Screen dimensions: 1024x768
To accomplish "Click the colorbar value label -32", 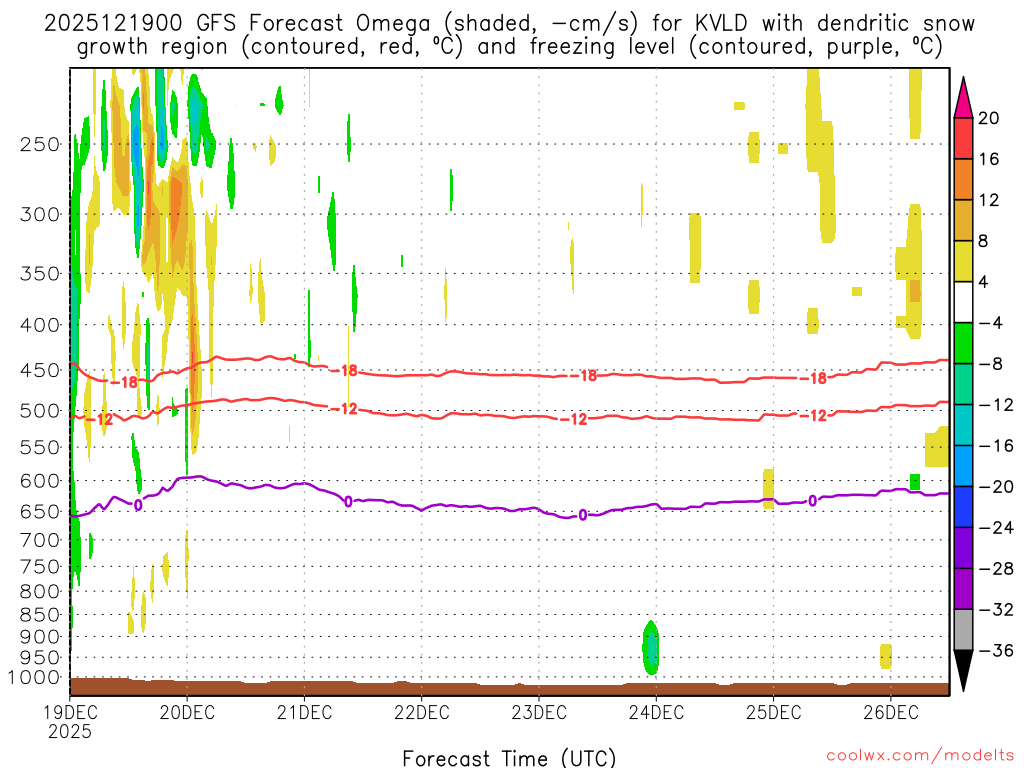I will pyautogui.click(x=995, y=609).
